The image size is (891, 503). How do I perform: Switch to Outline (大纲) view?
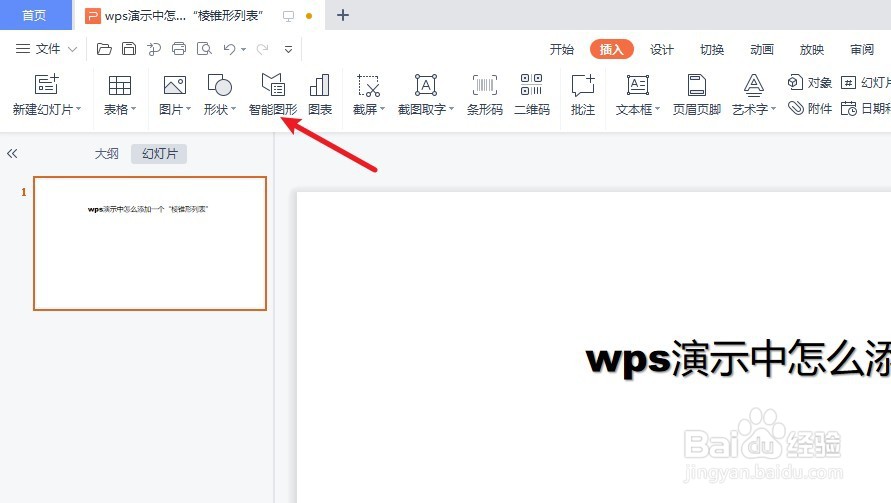click(x=106, y=153)
